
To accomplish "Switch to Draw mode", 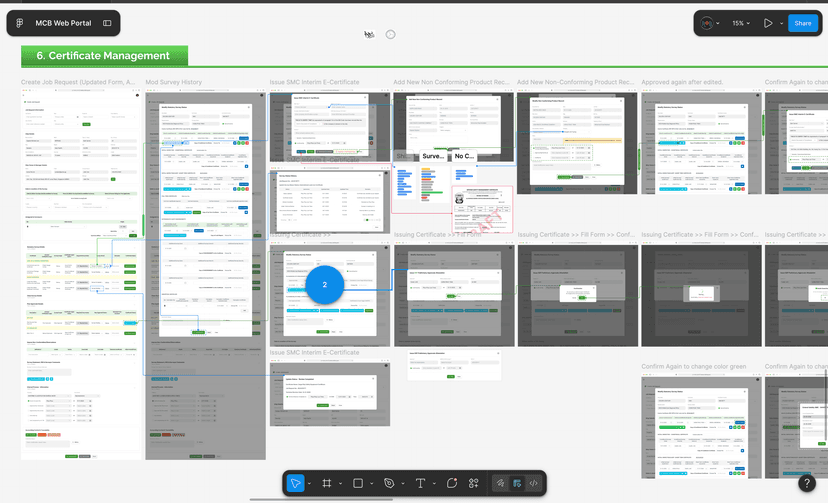I will click(x=500, y=483).
